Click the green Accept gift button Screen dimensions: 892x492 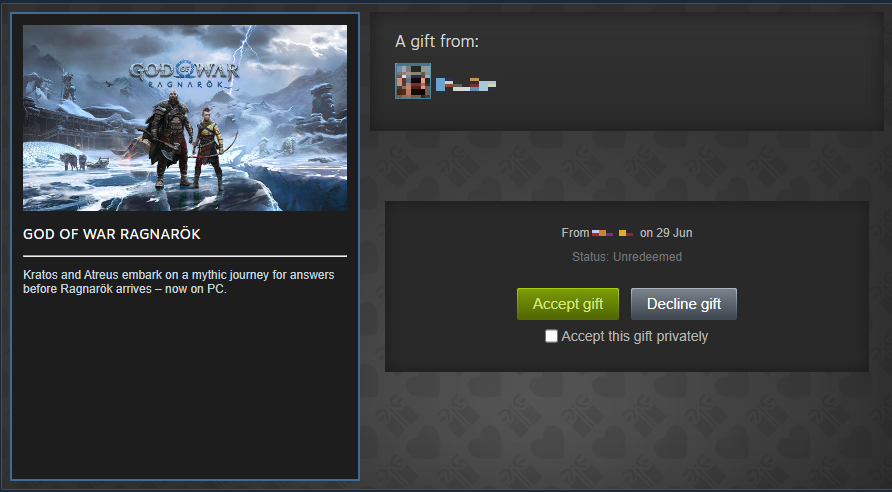[x=568, y=304]
